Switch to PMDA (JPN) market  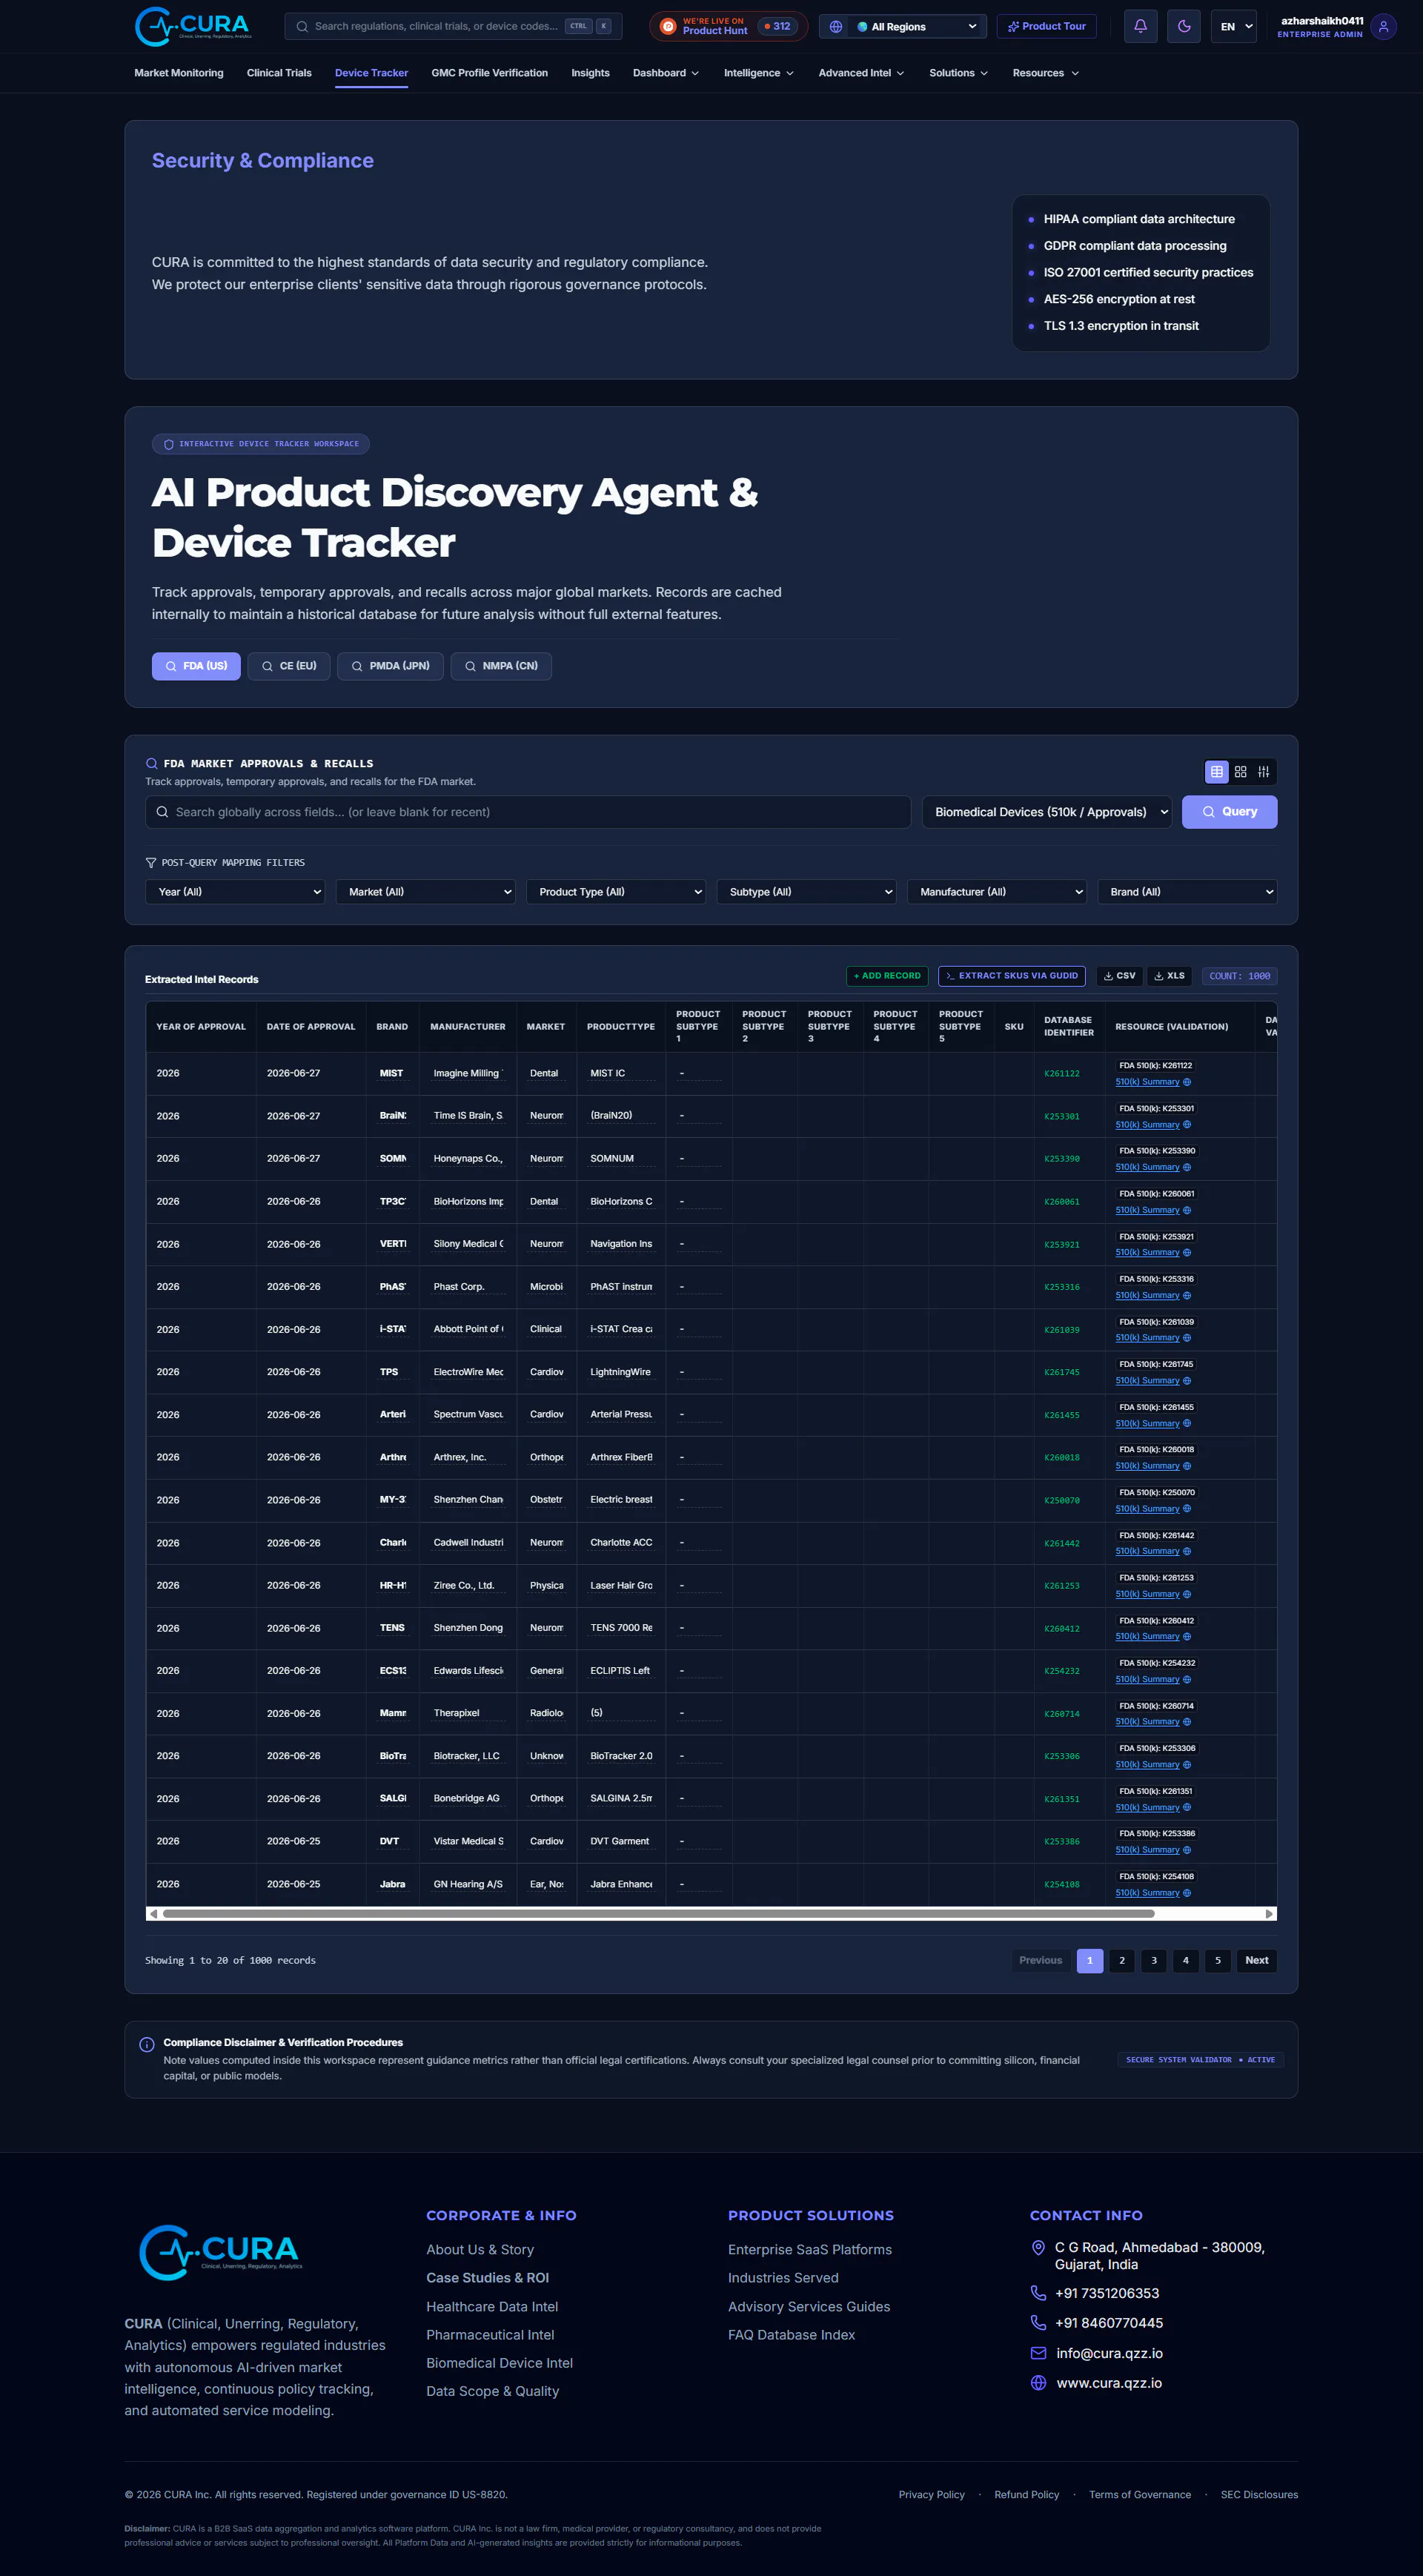point(390,666)
